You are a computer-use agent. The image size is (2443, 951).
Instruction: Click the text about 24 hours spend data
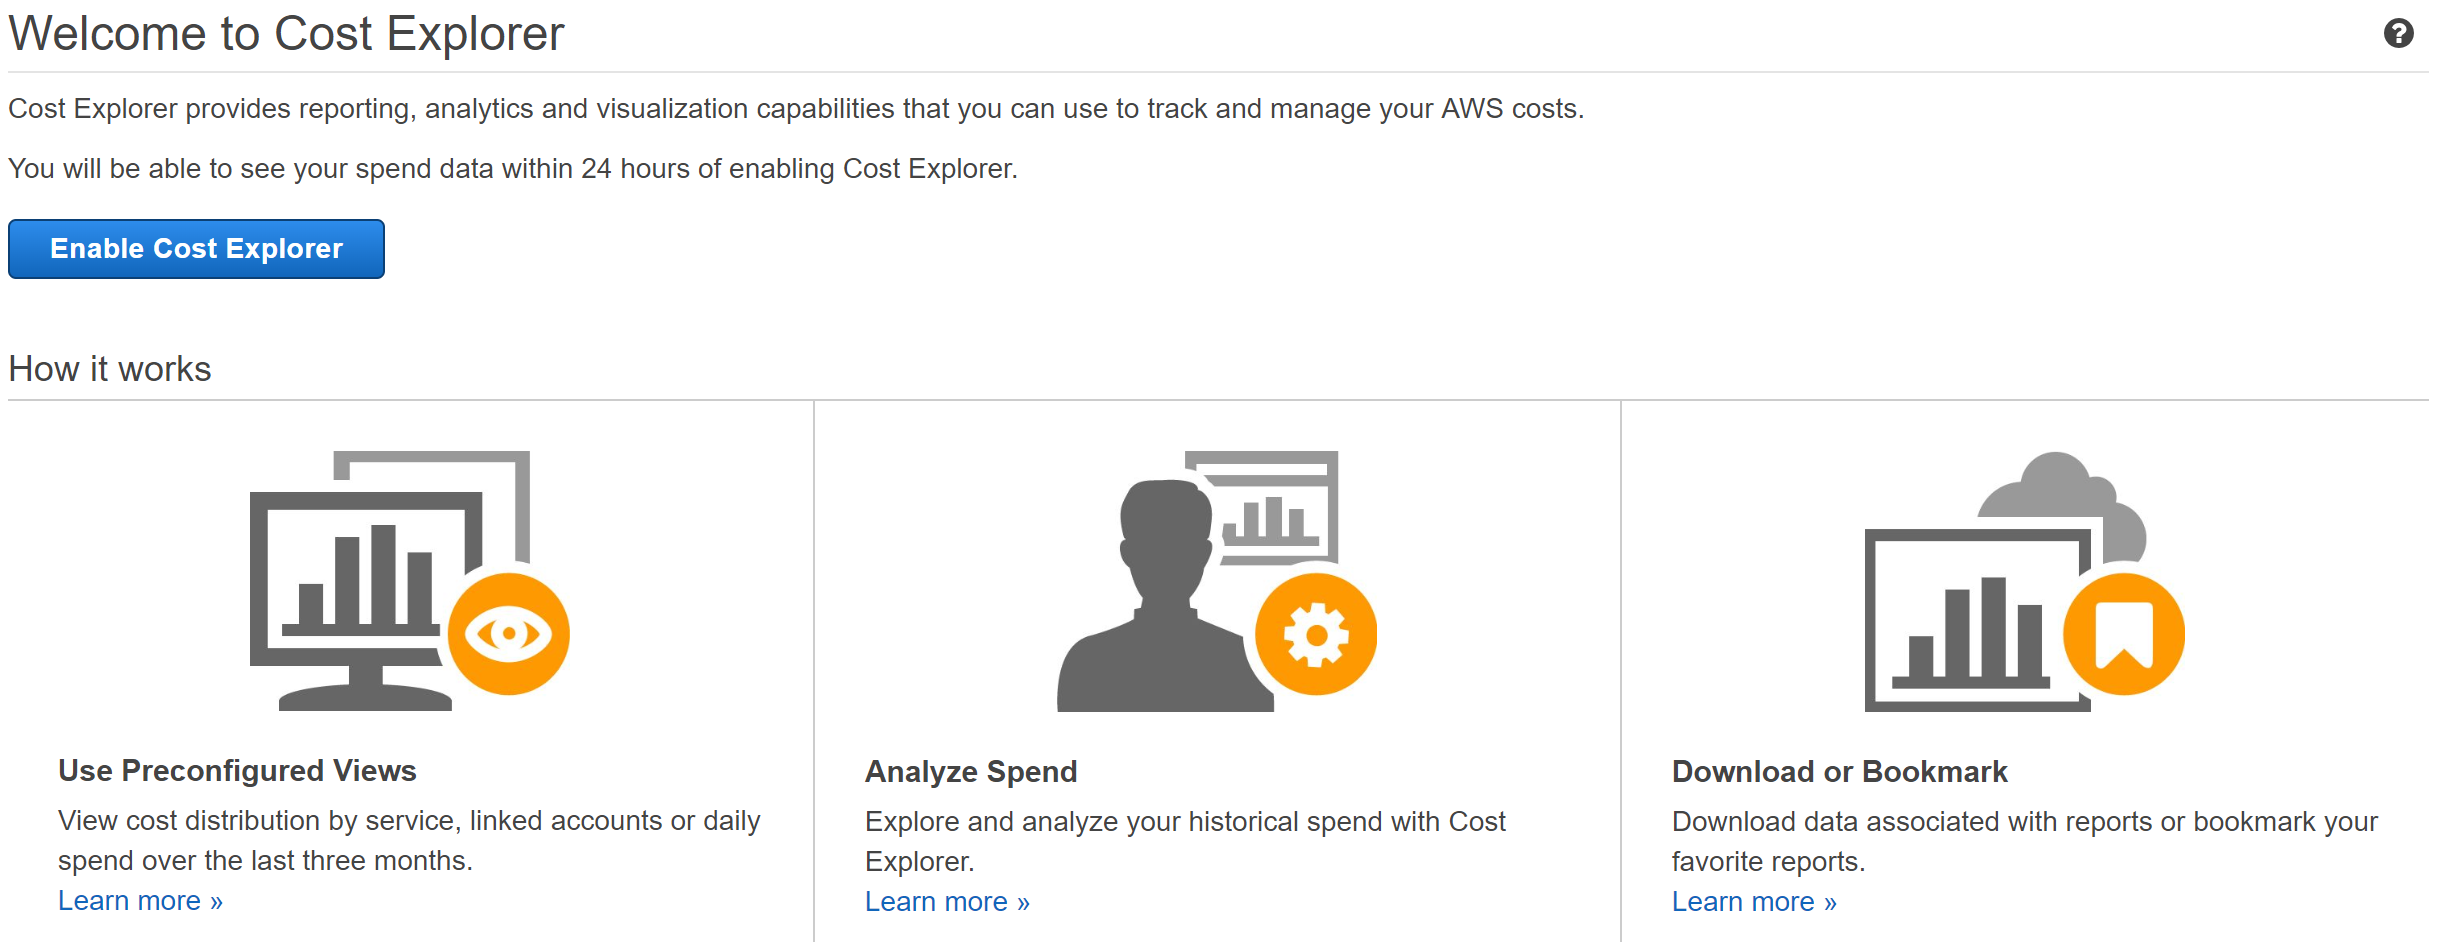513,169
